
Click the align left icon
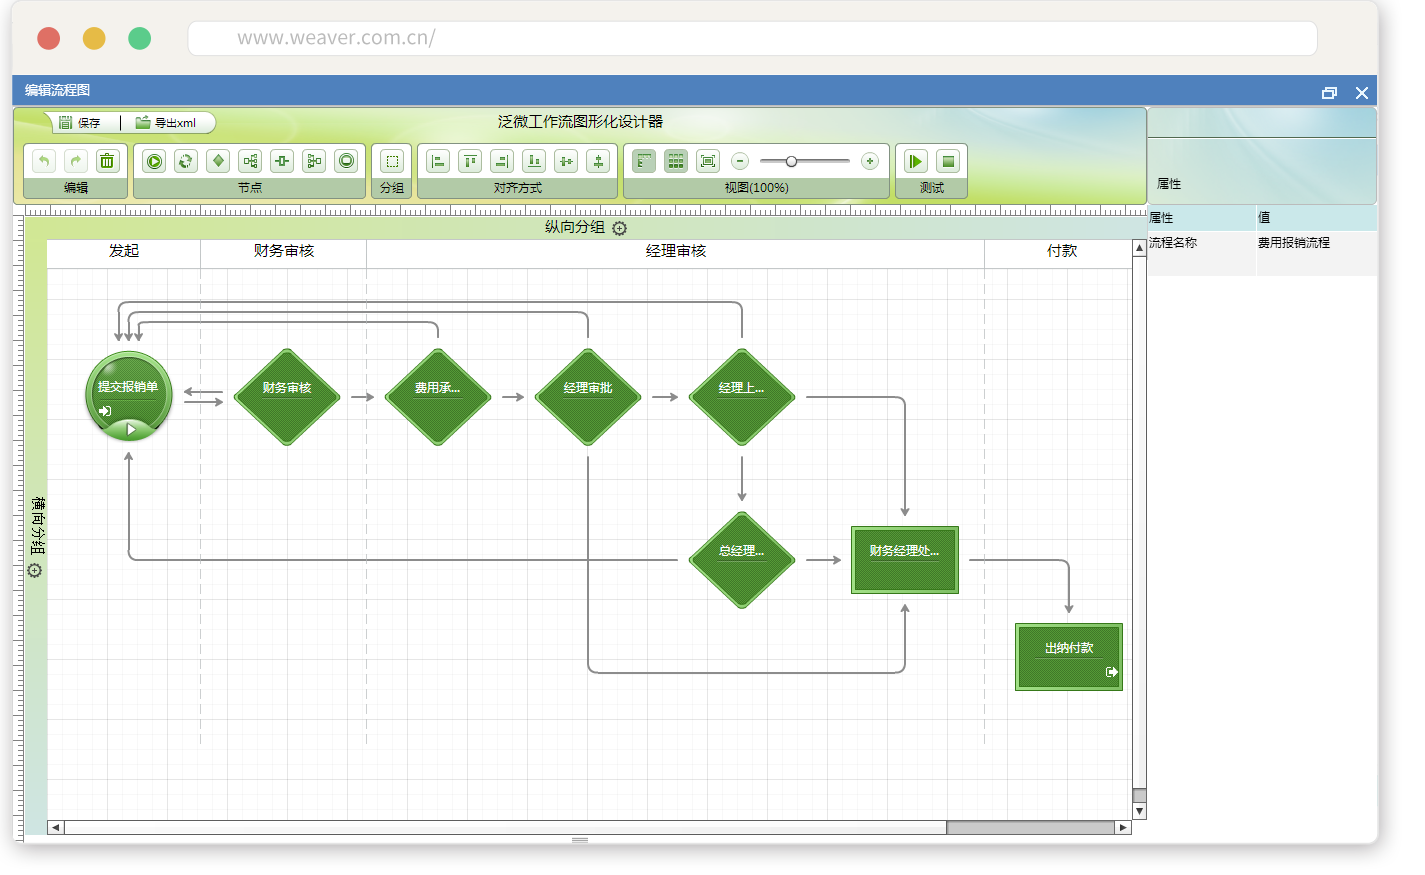[x=438, y=161]
